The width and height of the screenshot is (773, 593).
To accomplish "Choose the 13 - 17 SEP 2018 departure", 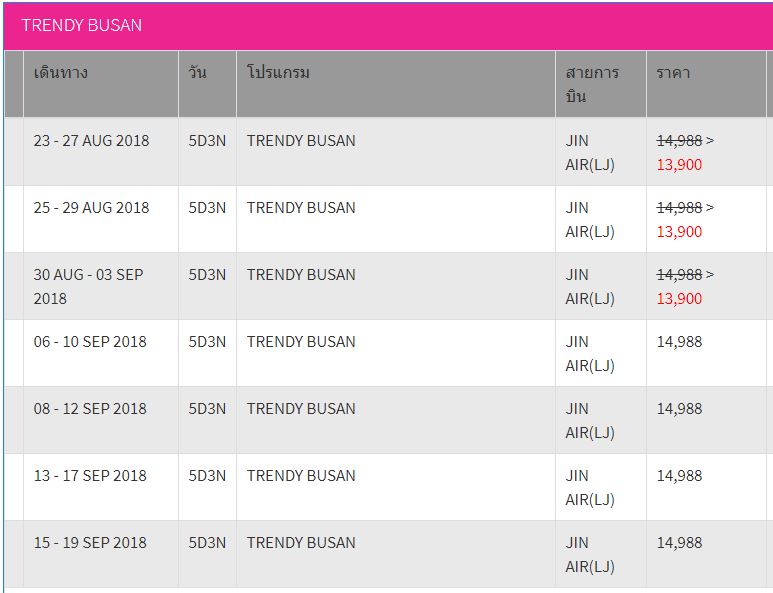I will coord(90,476).
